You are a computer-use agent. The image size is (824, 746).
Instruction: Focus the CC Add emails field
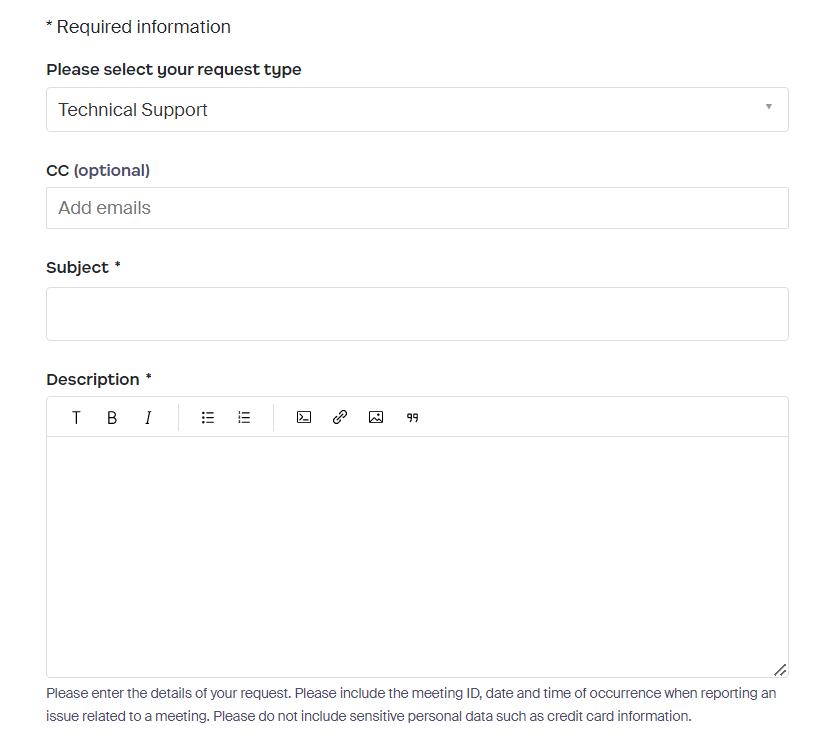coord(416,208)
